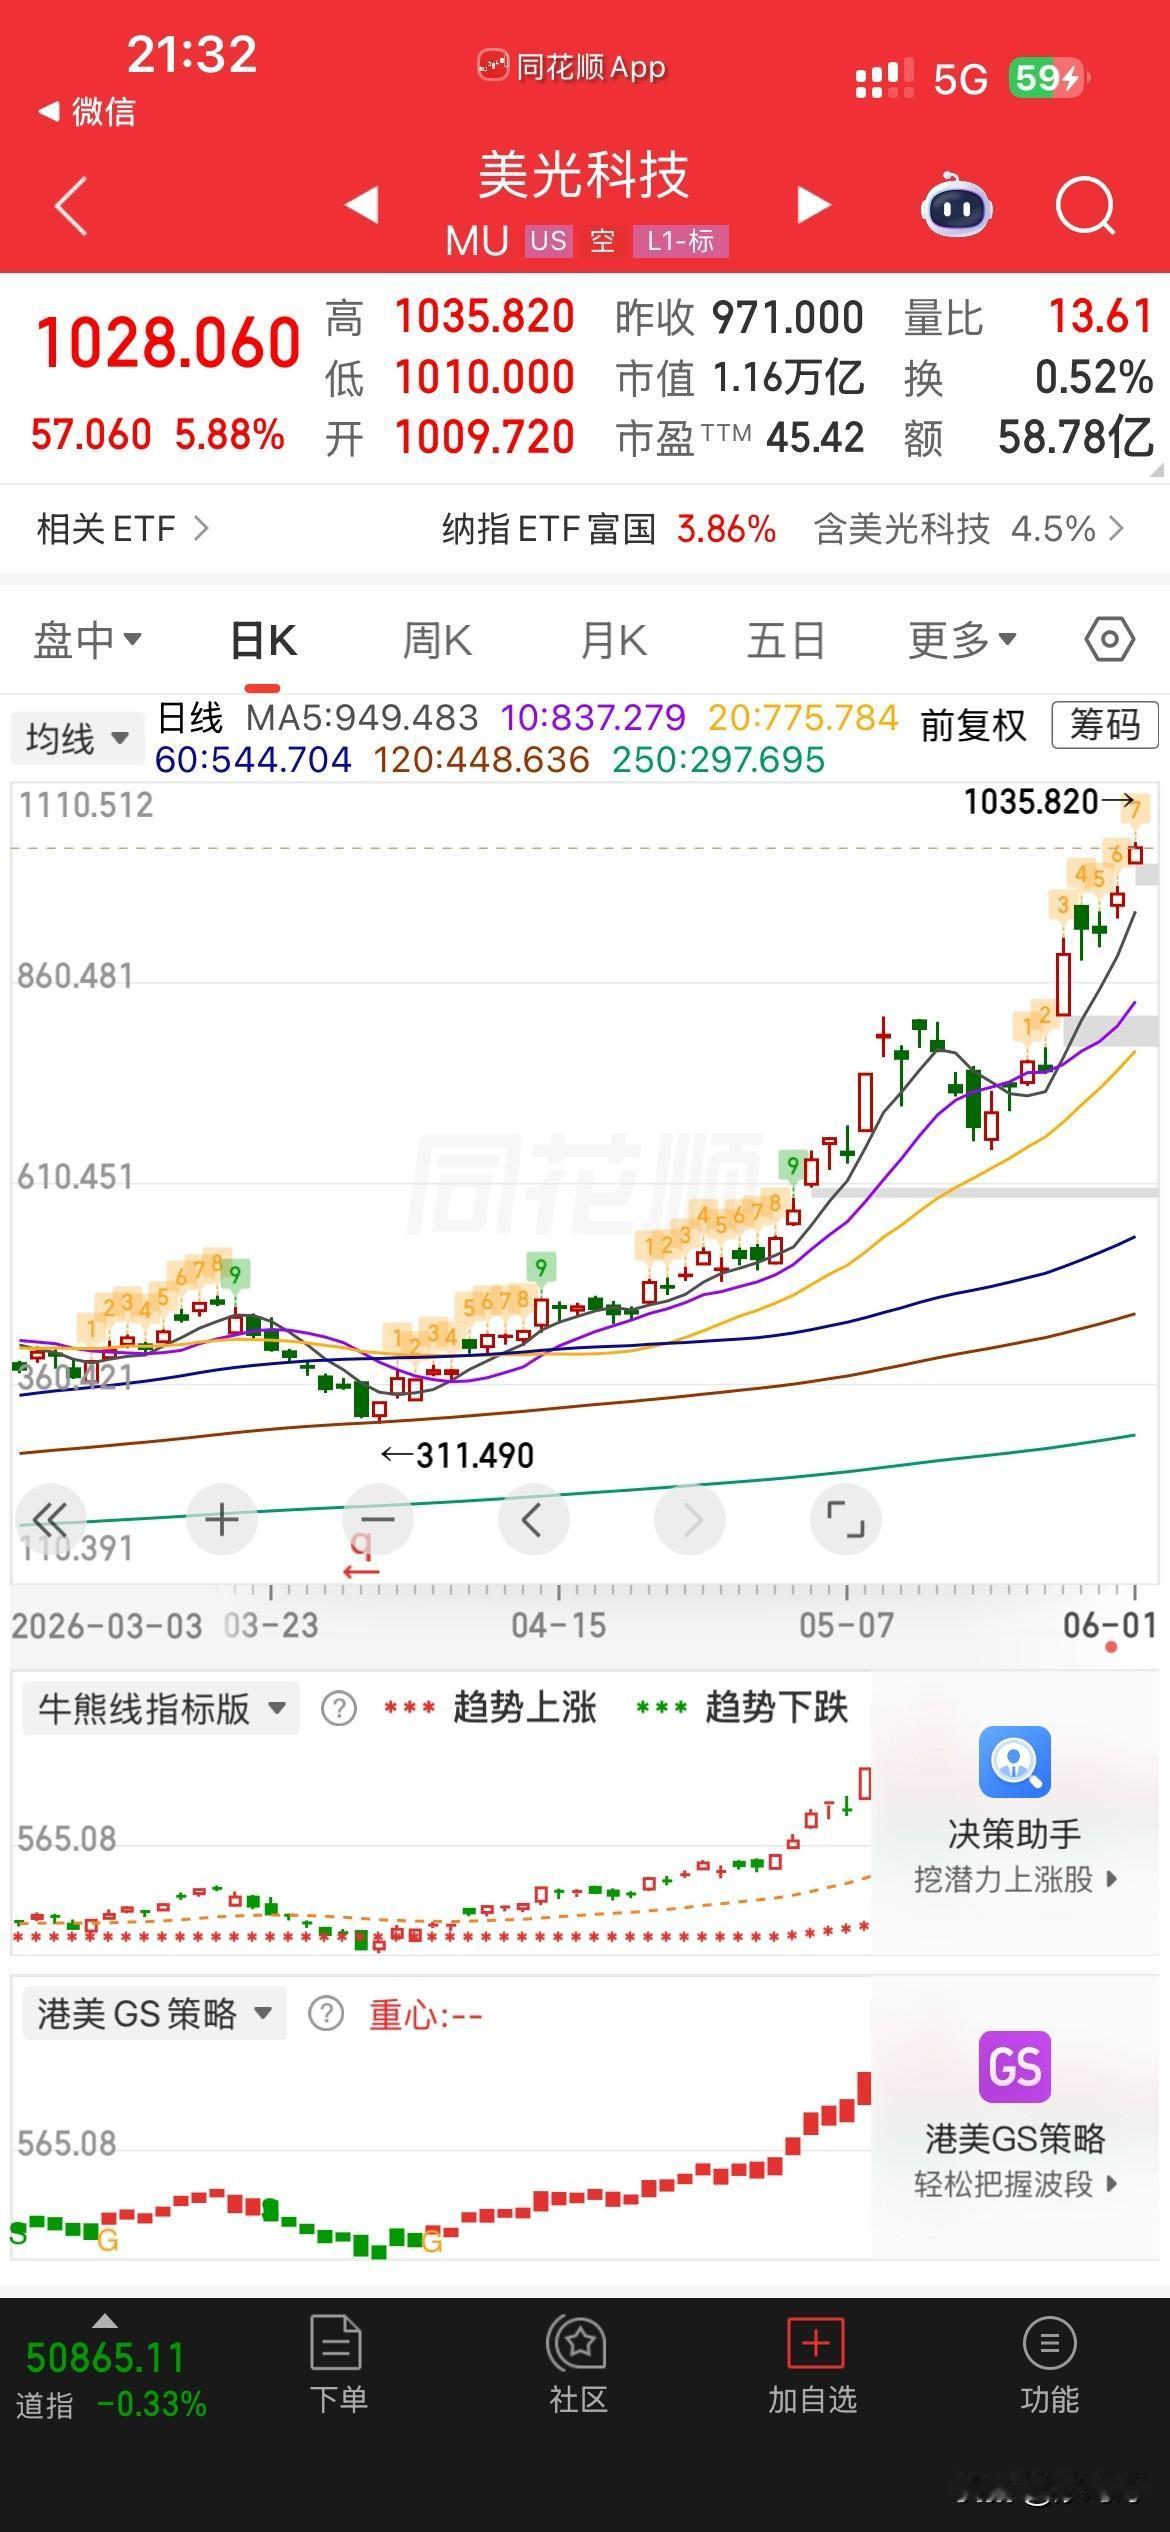This screenshot has height=2532, width=1170.
Task: Click the 筹码 button
Action: (x=1105, y=725)
